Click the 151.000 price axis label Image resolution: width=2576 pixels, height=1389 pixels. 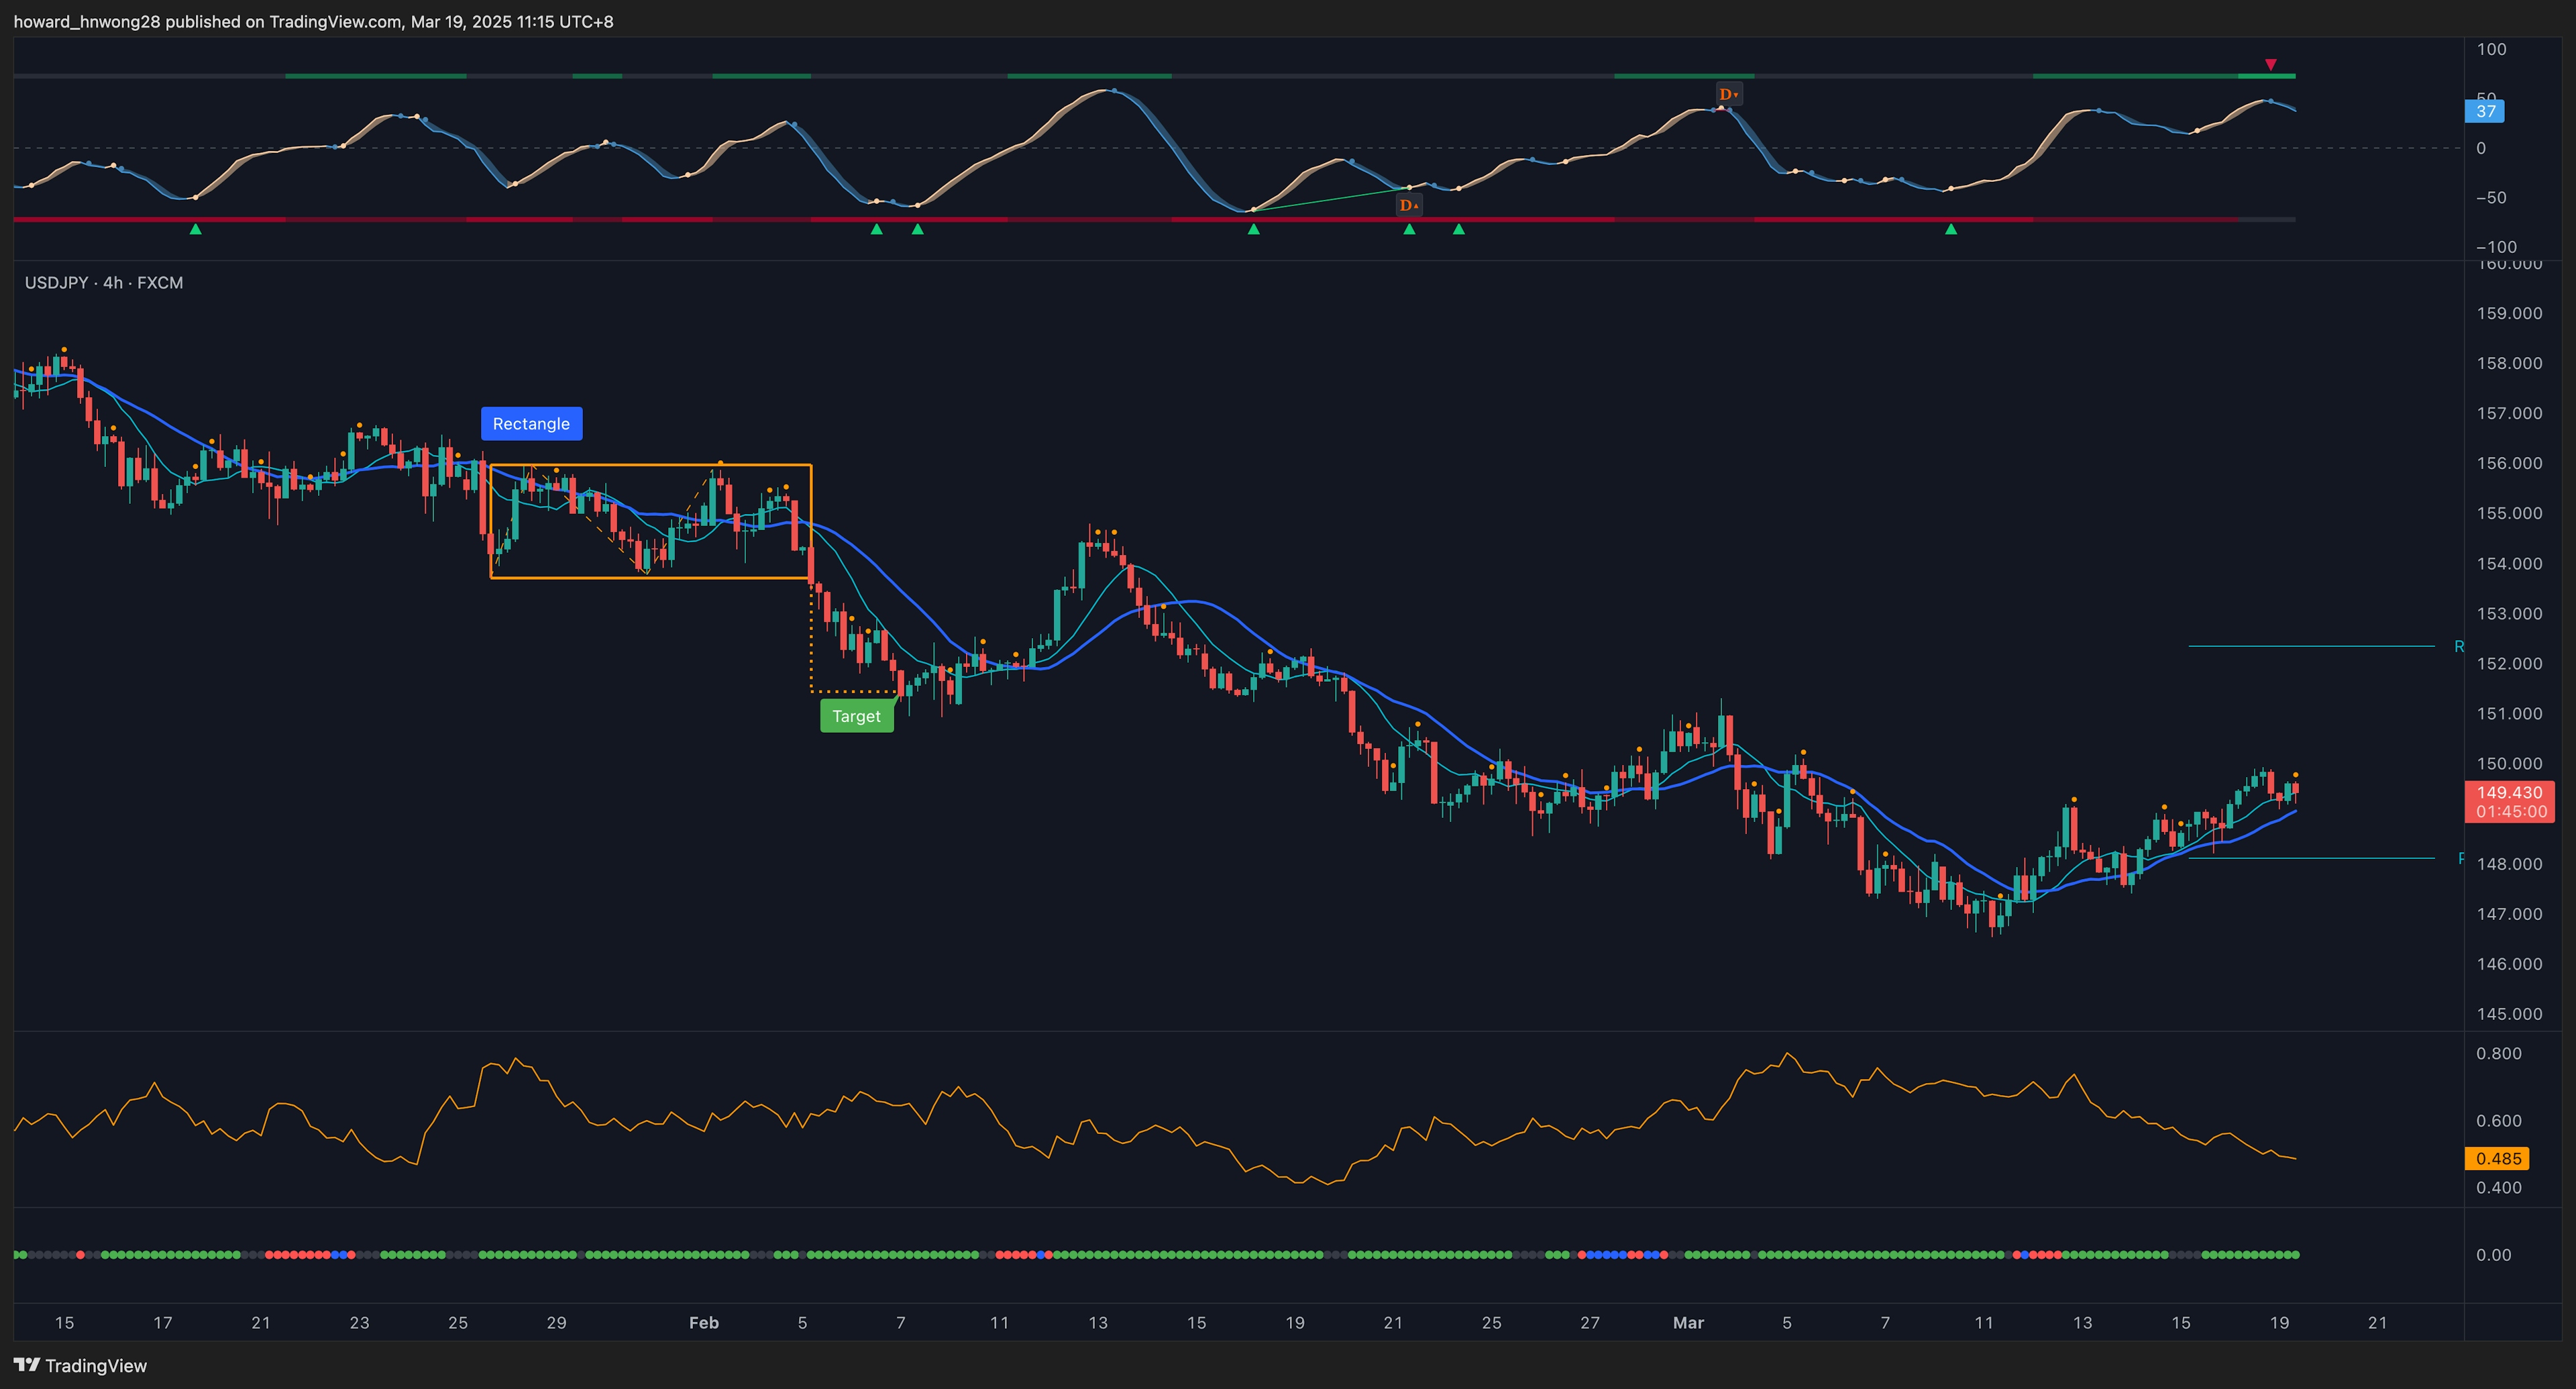2509,713
